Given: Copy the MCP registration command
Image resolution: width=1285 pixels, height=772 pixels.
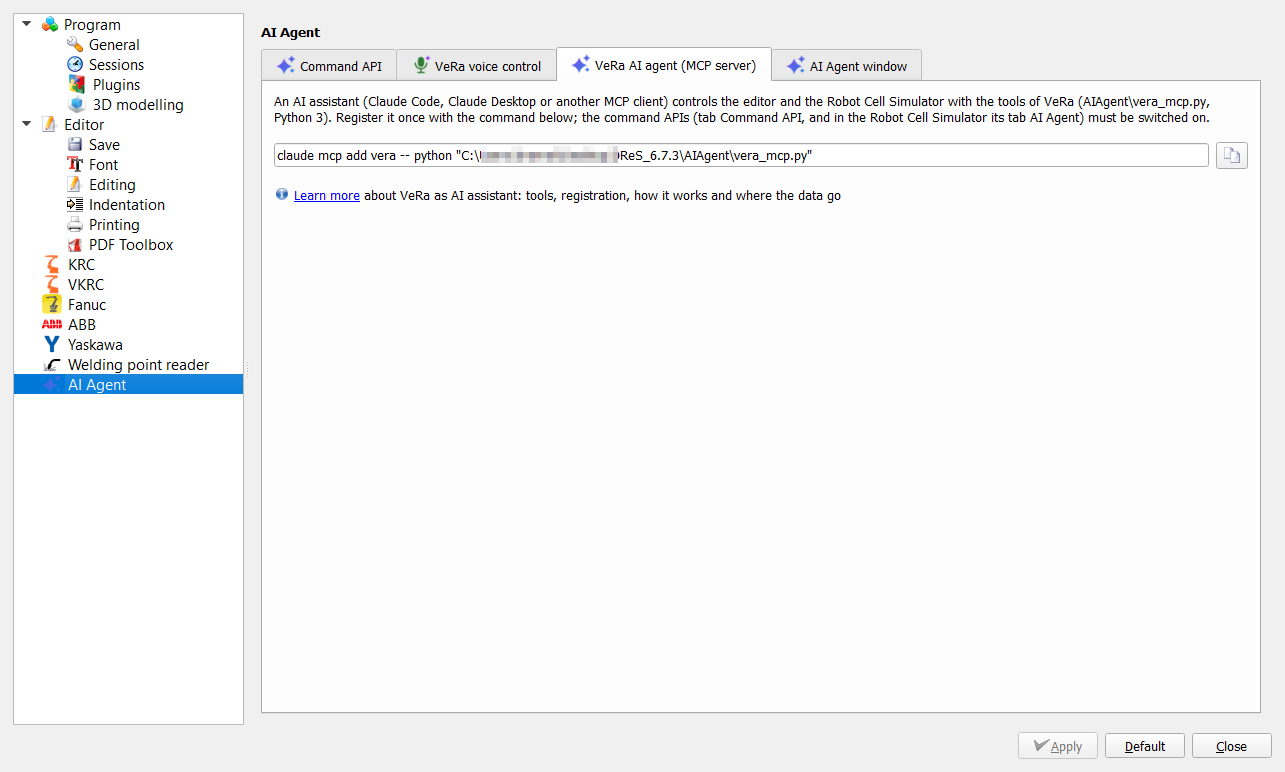Looking at the screenshot, I should pyautogui.click(x=1232, y=155).
